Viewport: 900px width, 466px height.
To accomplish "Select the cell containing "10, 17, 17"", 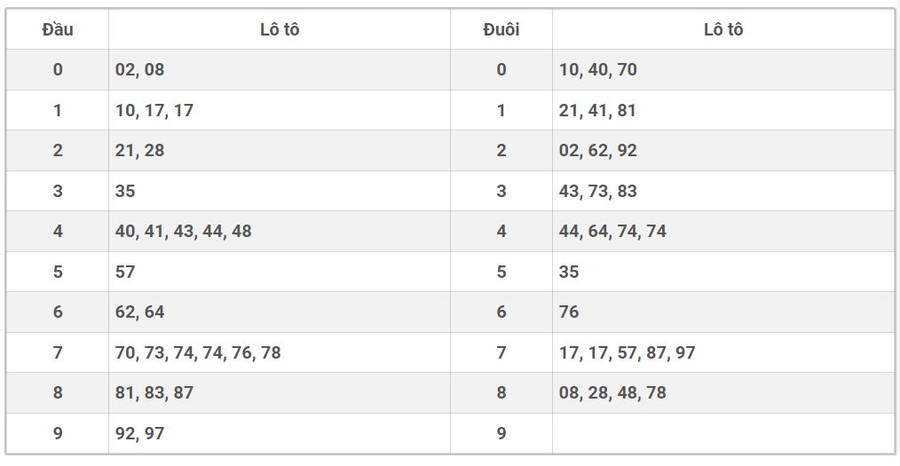I will [154, 110].
